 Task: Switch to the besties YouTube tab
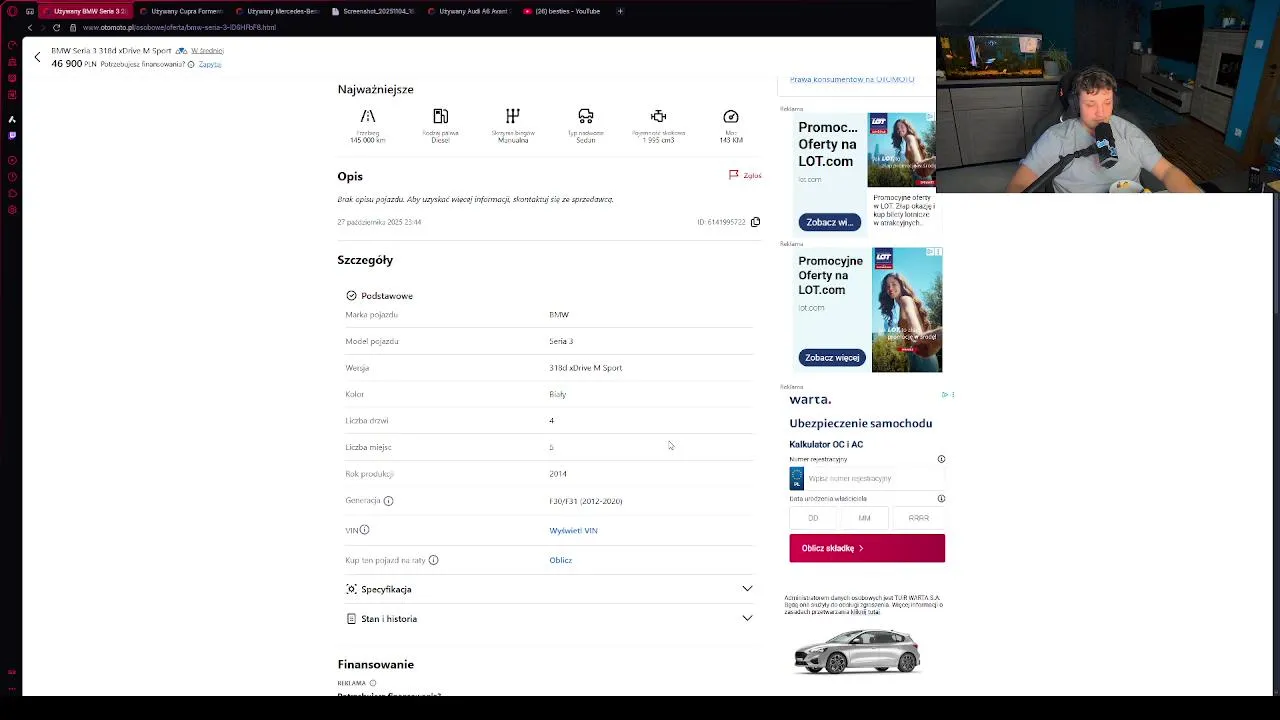pos(563,11)
